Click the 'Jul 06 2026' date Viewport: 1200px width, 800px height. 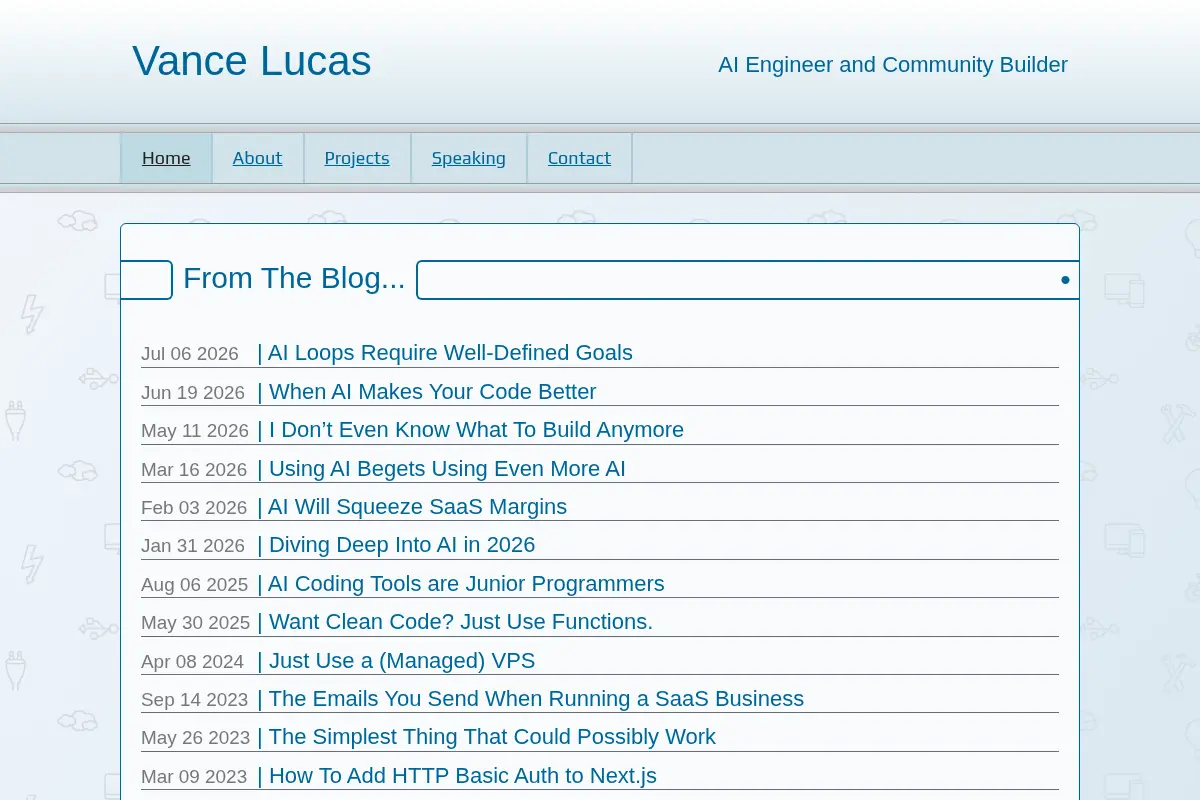click(x=190, y=354)
